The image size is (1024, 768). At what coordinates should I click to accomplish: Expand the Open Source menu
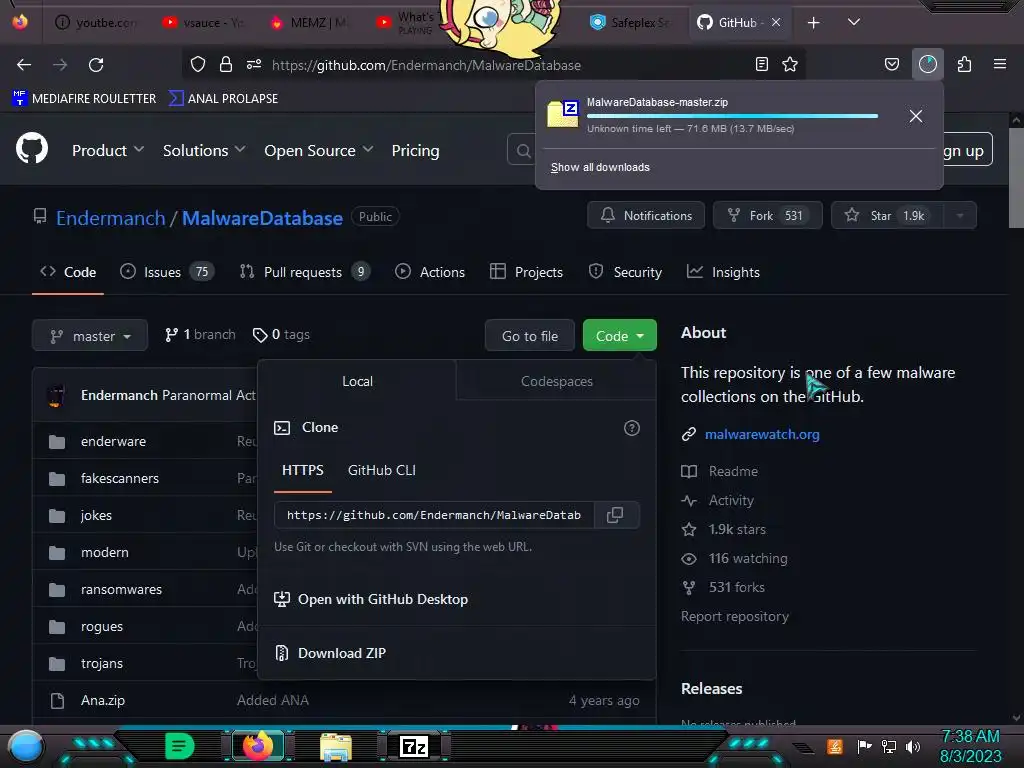pos(319,150)
